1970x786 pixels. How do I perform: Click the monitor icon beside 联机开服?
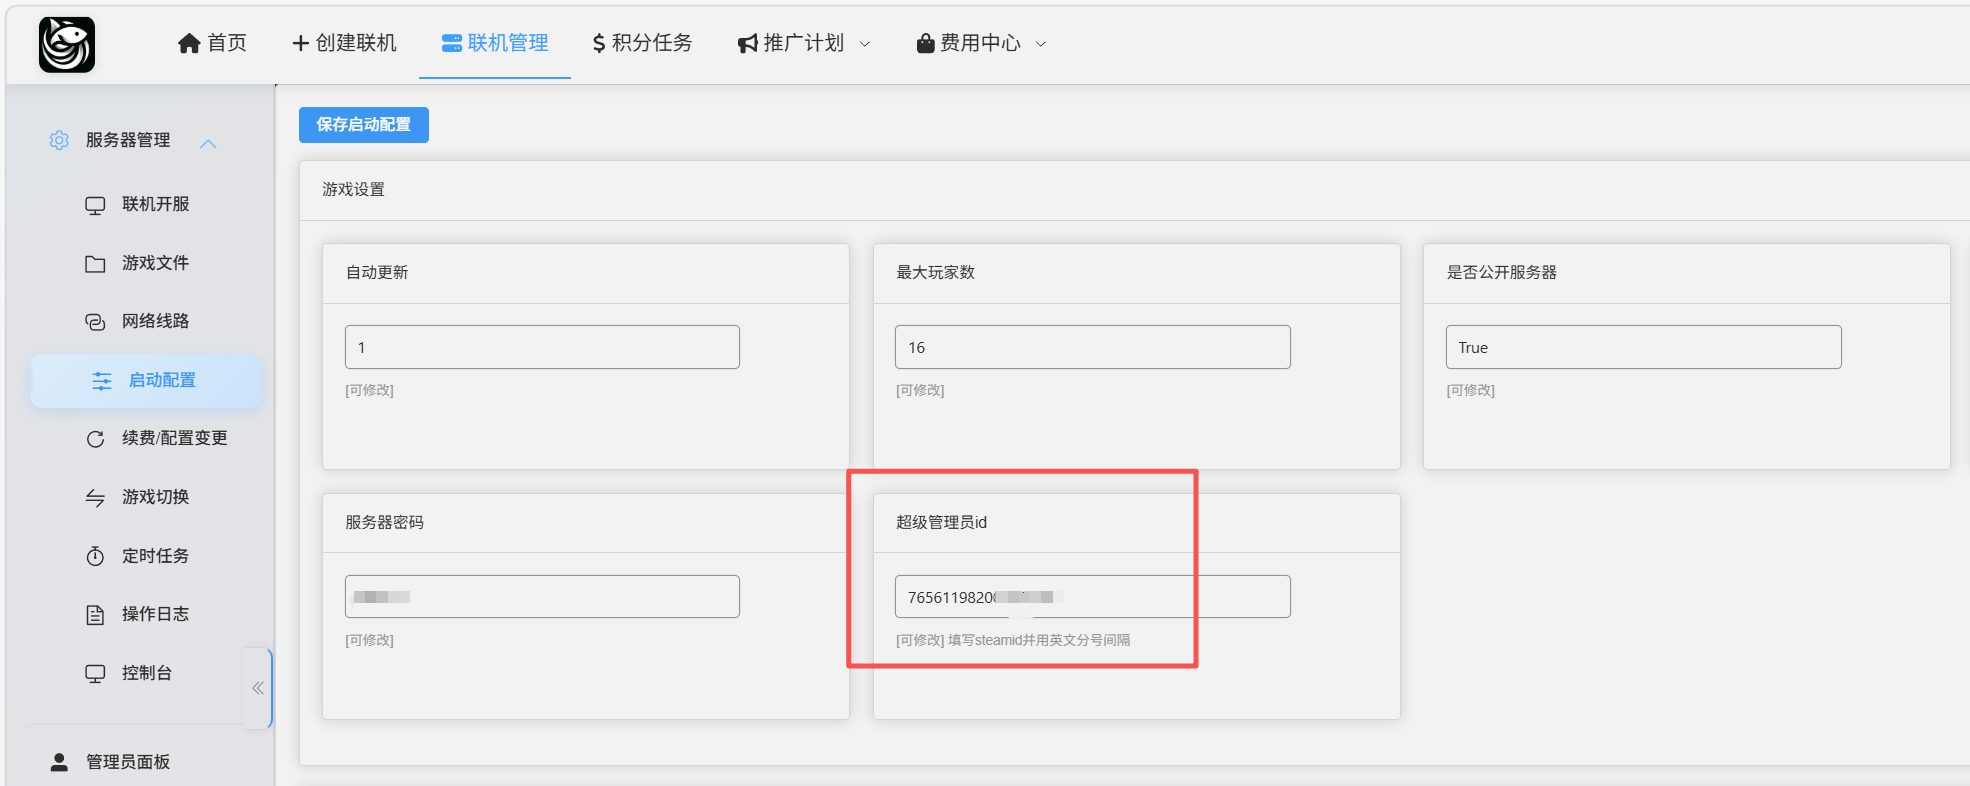[x=95, y=205]
